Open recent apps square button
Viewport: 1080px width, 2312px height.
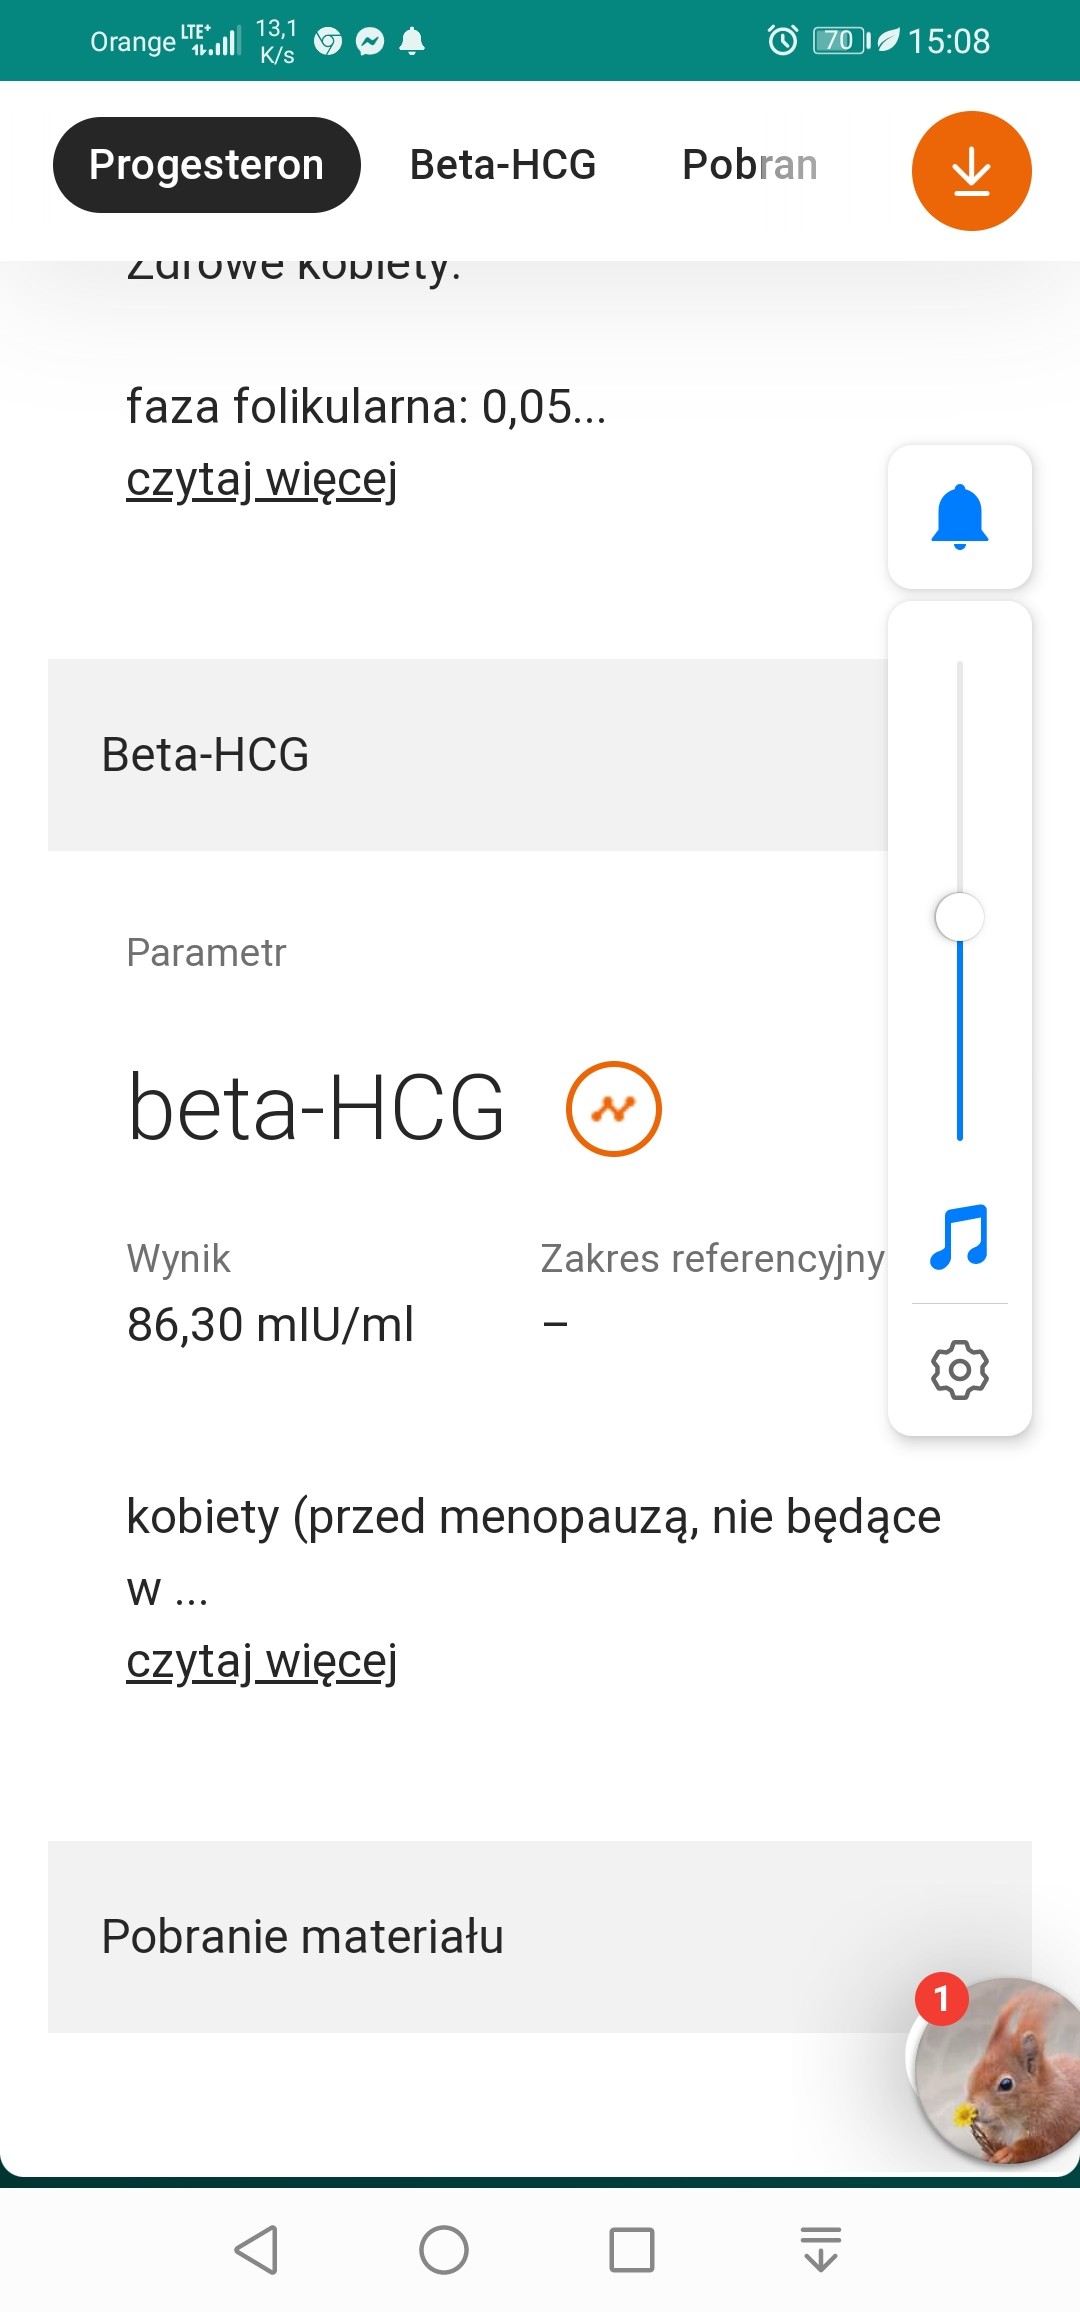click(x=632, y=2250)
